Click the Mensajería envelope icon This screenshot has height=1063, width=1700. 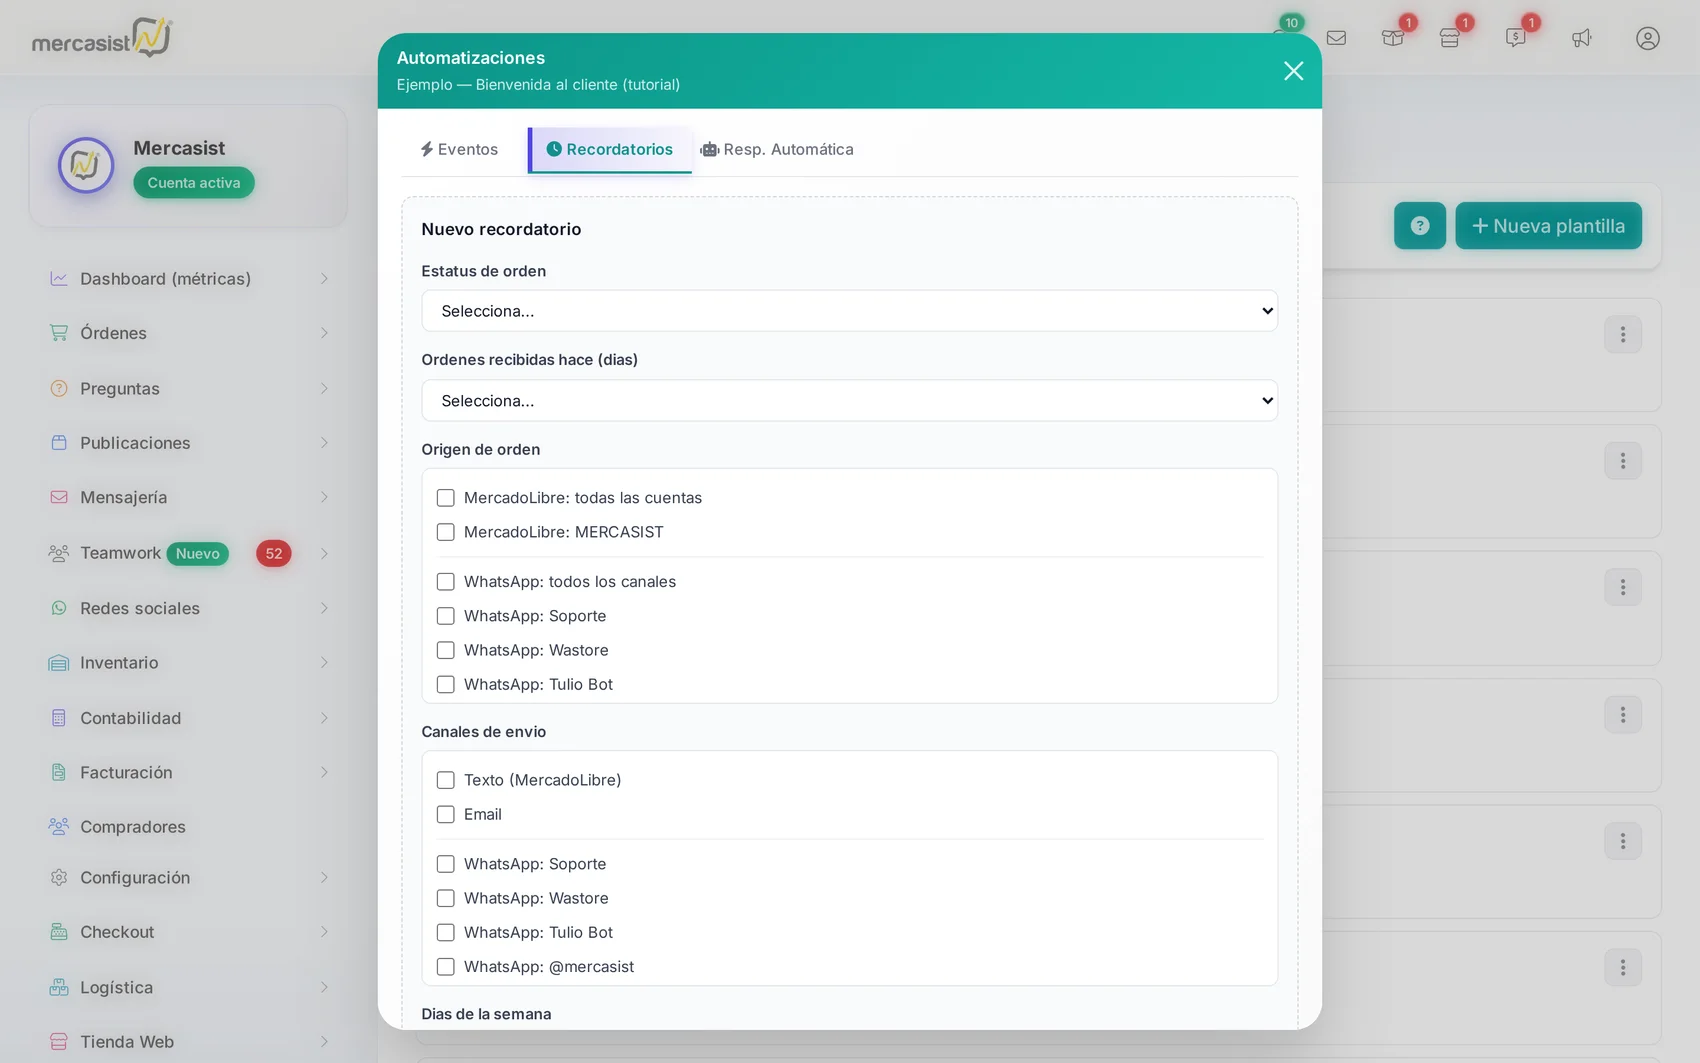click(x=59, y=497)
